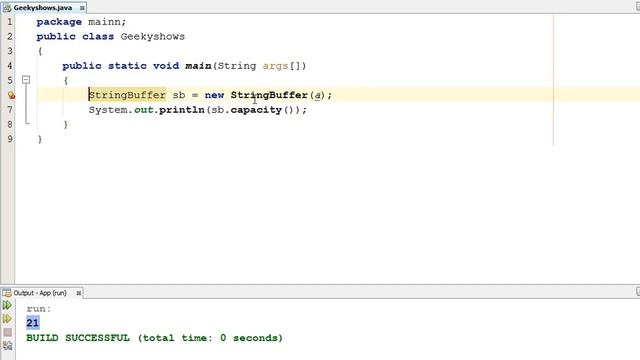Click the sb variable declaration on line 6
This screenshot has height=360, width=640.
179,96
